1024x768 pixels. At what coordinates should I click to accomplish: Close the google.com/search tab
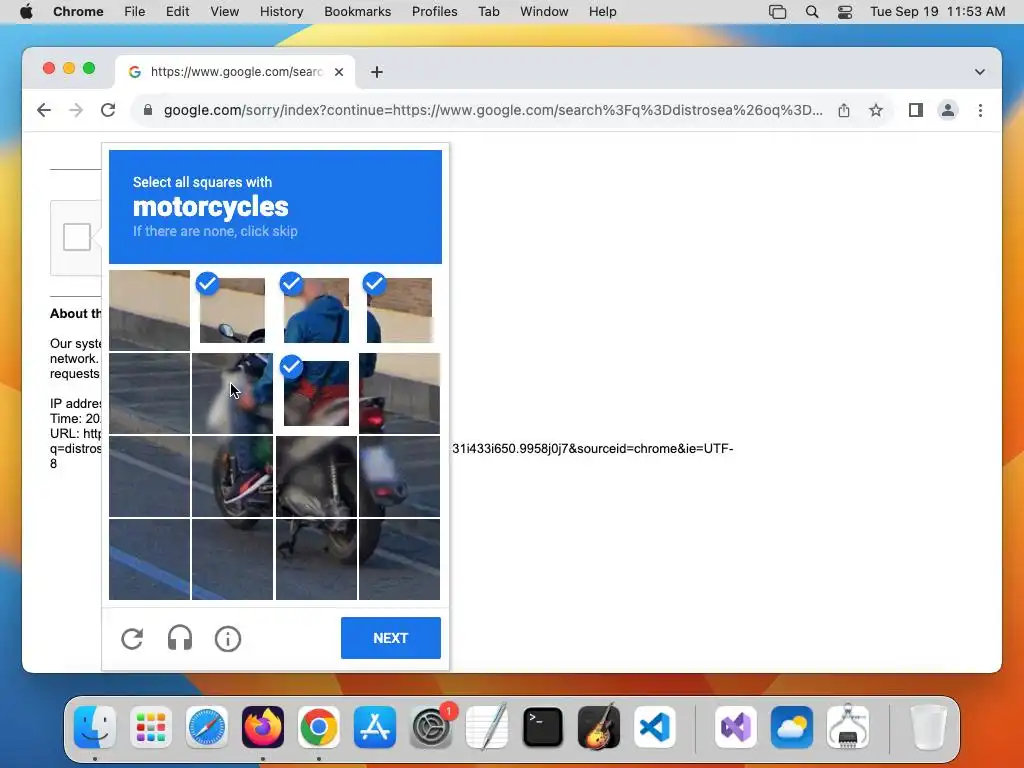coord(339,72)
